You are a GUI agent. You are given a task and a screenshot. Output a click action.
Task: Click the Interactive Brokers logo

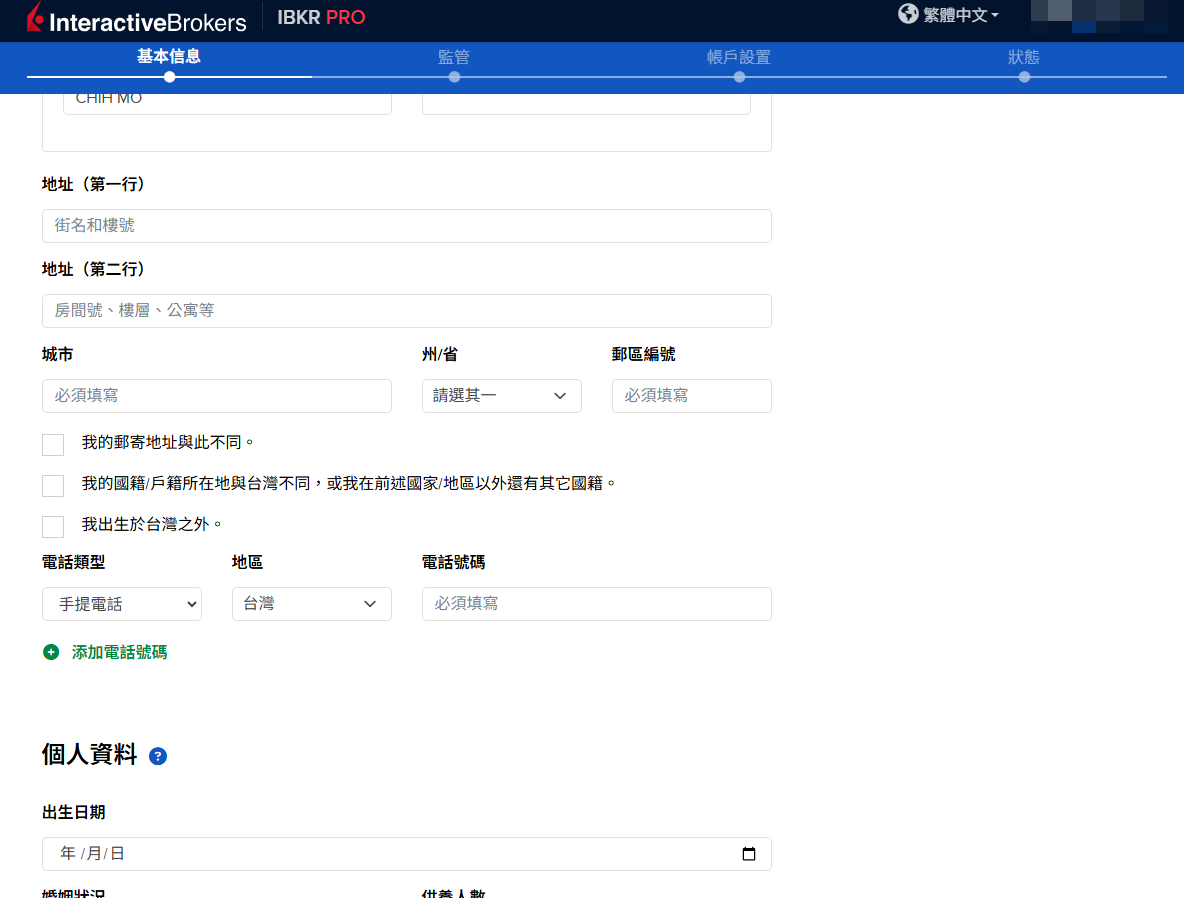(137, 19)
